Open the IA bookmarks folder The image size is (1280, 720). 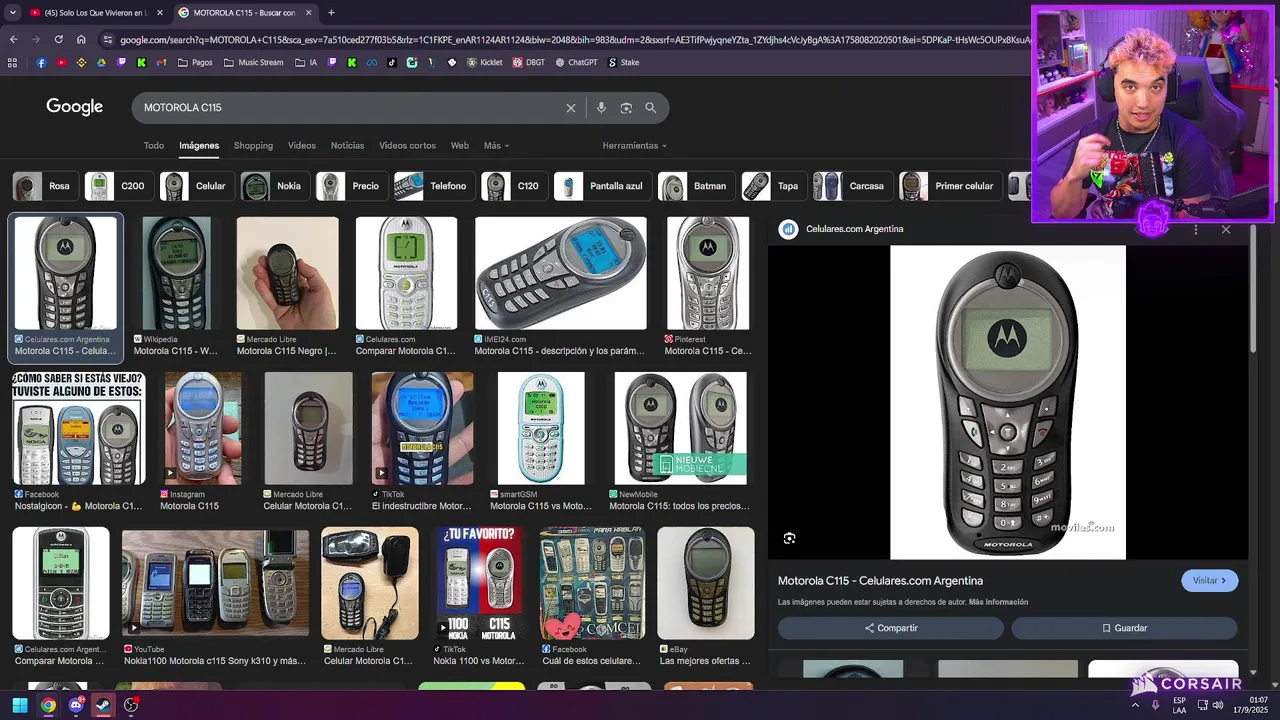click(306, 62)
